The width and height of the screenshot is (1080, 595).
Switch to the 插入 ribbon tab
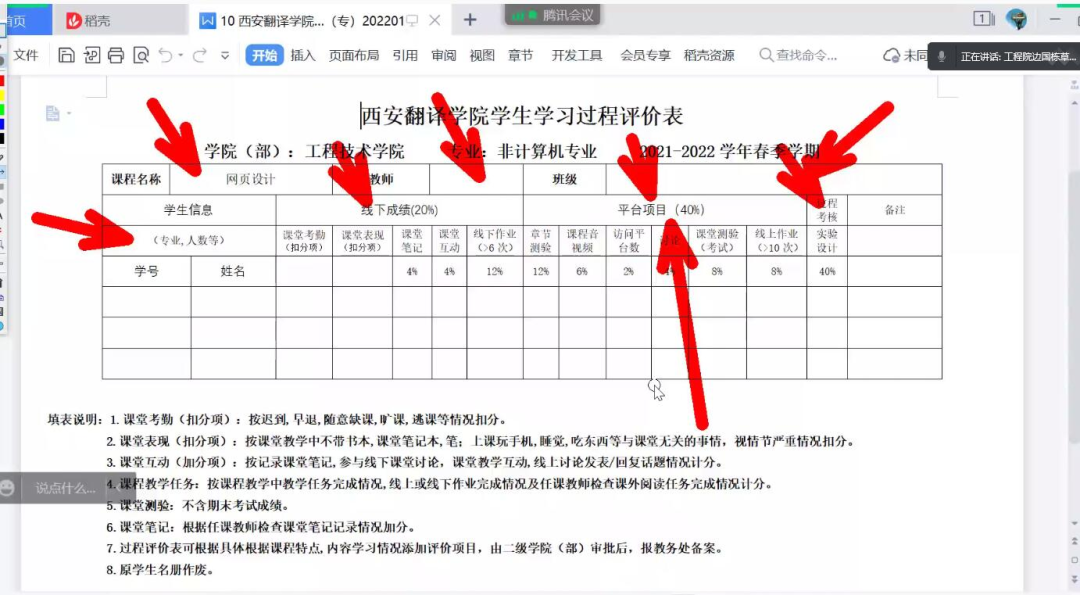pyautogui.click(x=303, y=56)
